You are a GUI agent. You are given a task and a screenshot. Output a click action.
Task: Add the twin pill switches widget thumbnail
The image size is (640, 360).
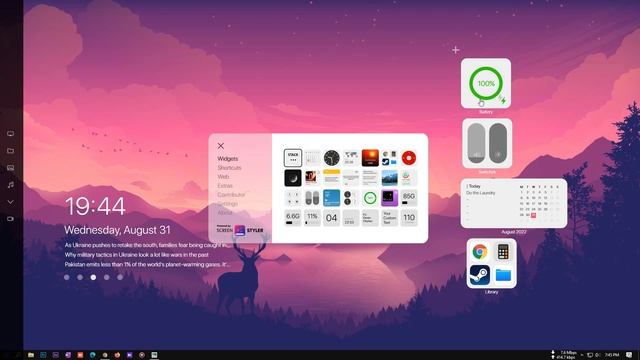(312, 198)
